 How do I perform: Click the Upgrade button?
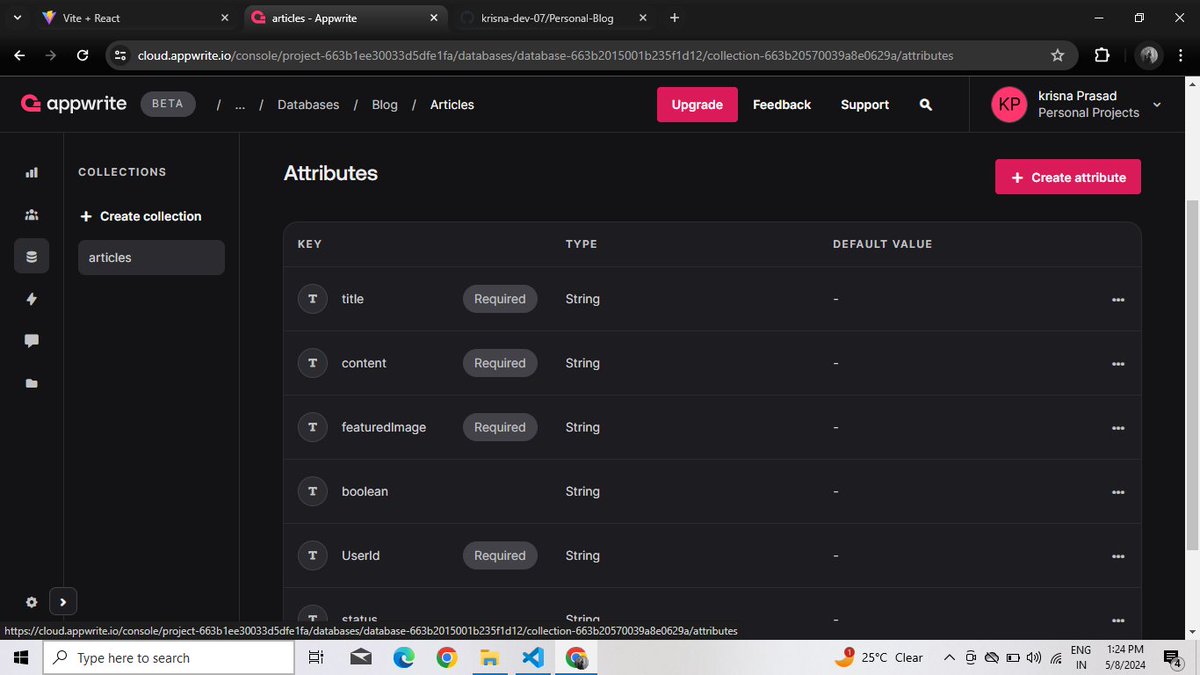697,104
